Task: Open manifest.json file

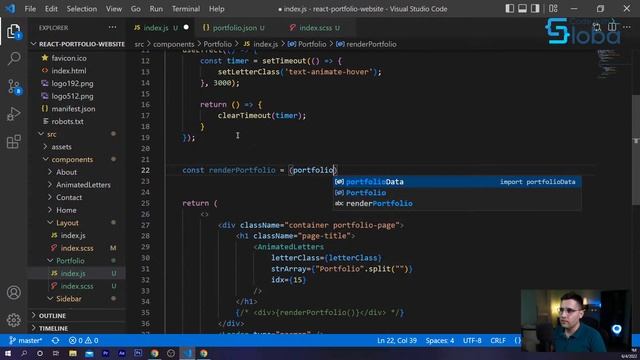Action: point(77,109)
